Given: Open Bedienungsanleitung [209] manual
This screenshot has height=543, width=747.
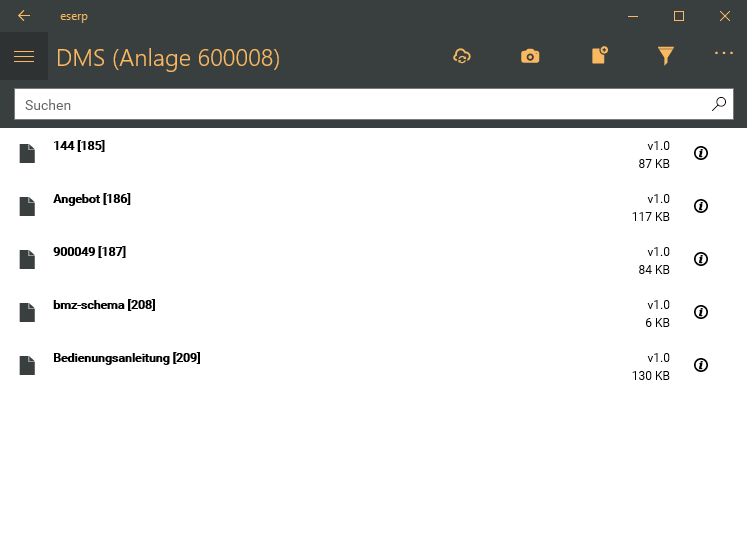Looking at the screenshot, I should (x=126, y=358).
